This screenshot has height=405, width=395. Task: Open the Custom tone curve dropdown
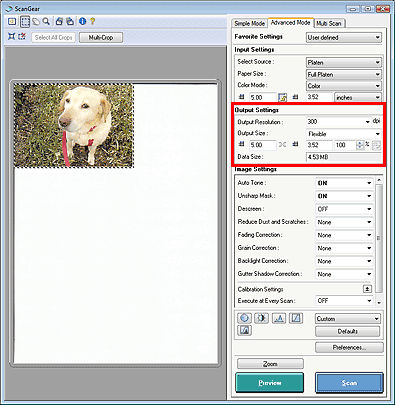347,319
